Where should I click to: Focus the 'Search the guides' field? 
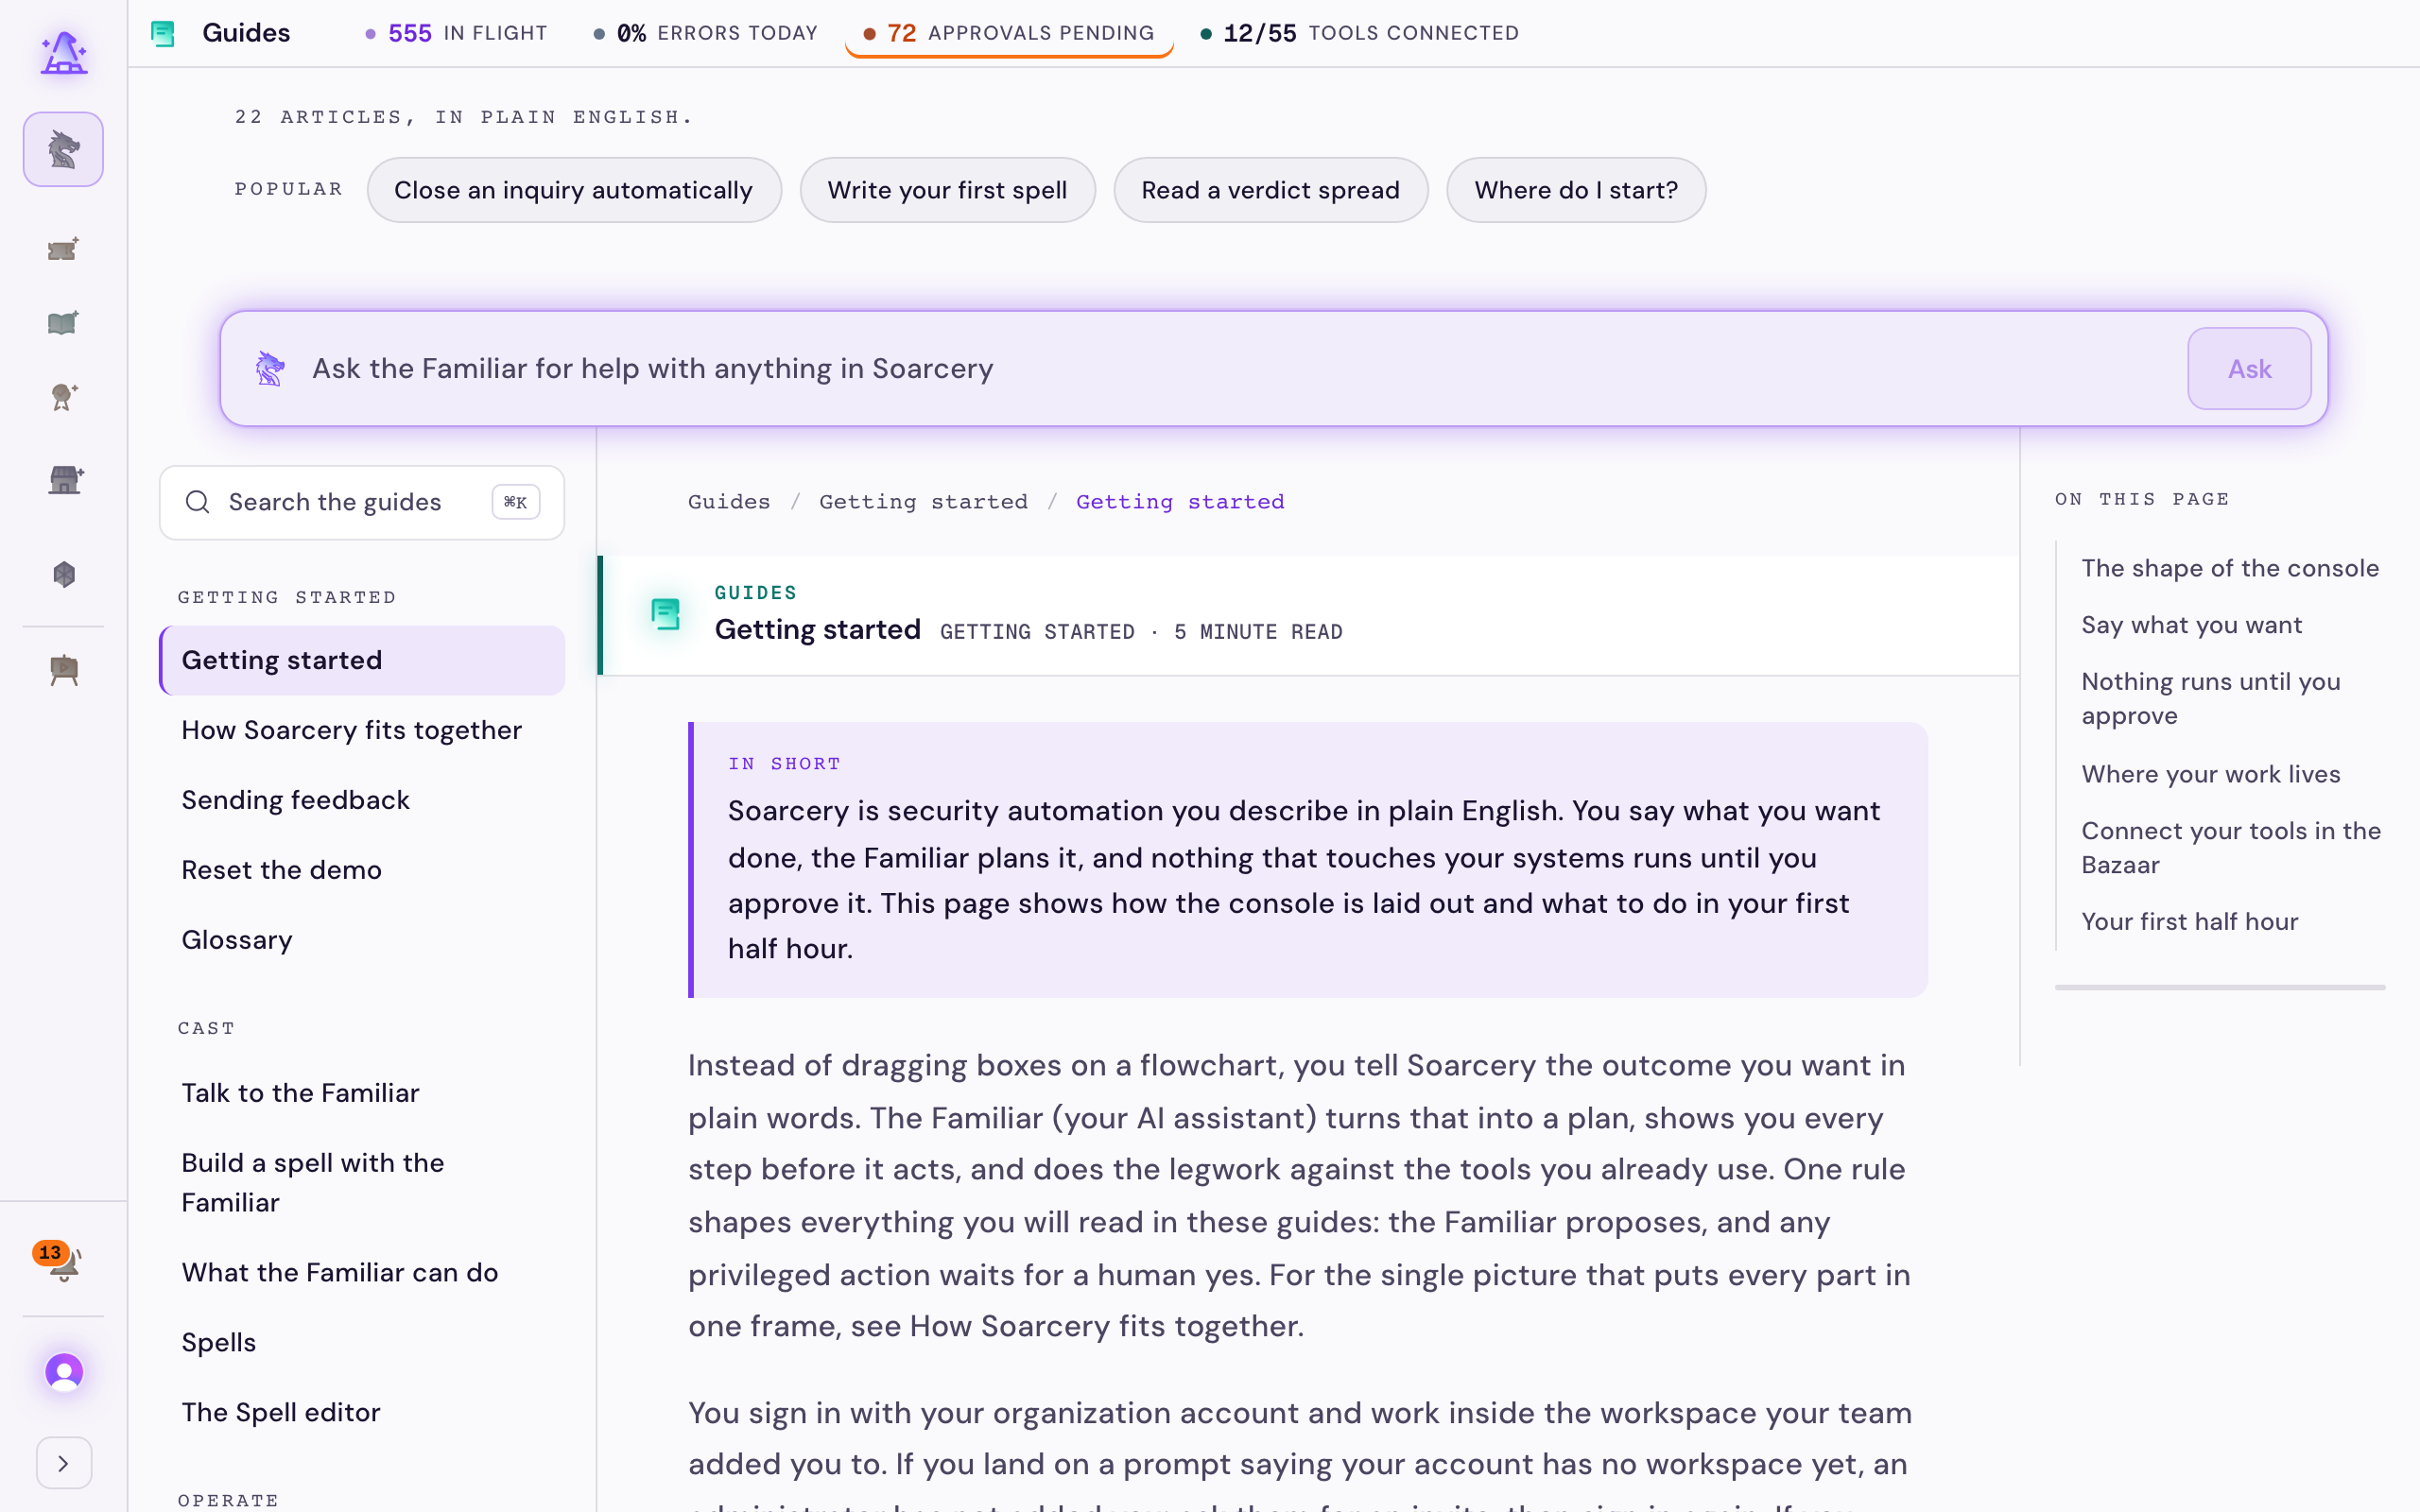click(x=362, y=502)
